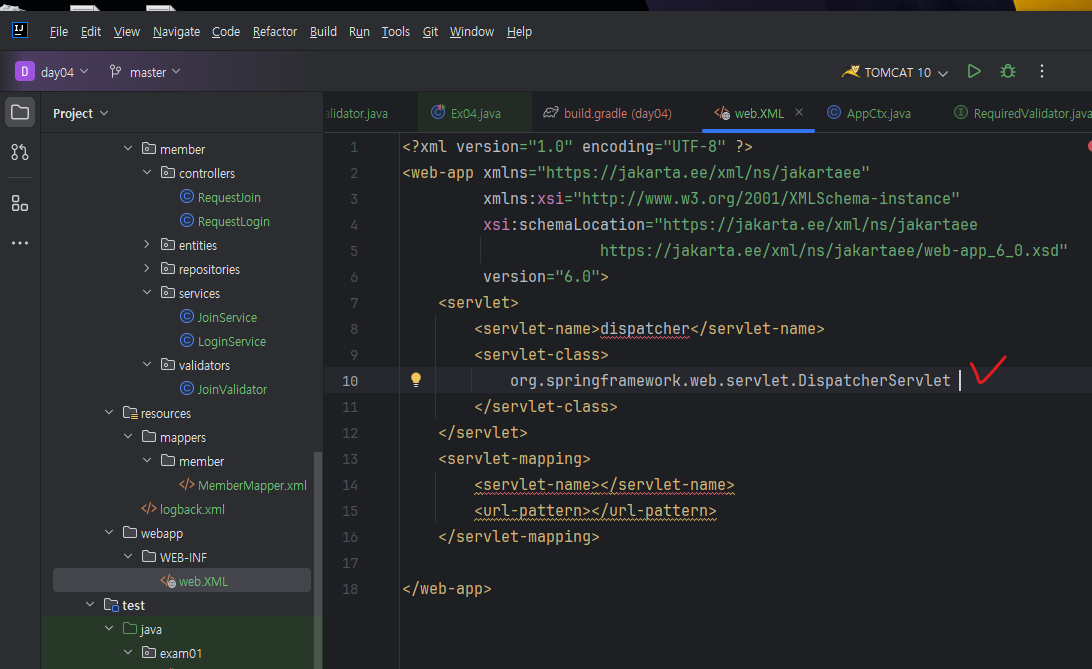Place cursor in empty servlet-name tag line 14
1092x669 pixels.
point(604,485)
